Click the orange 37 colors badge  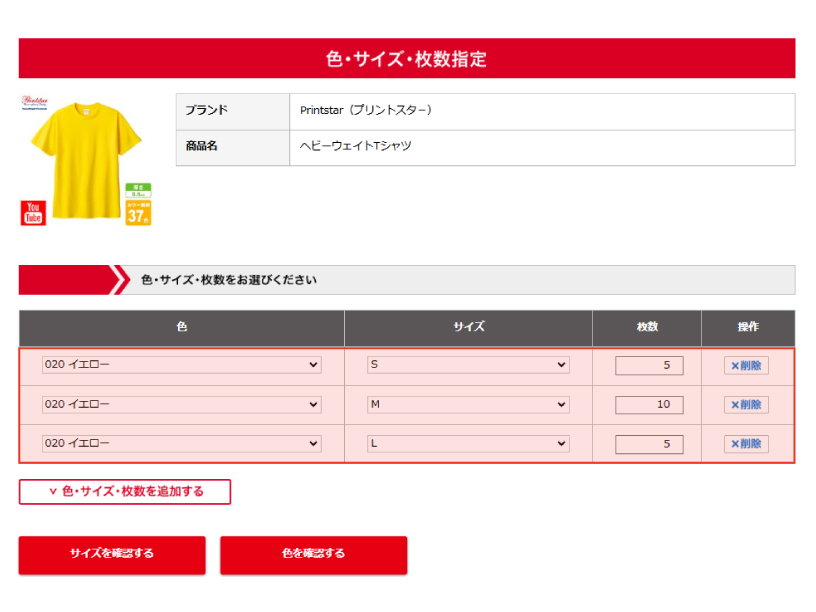pos(138,213)
